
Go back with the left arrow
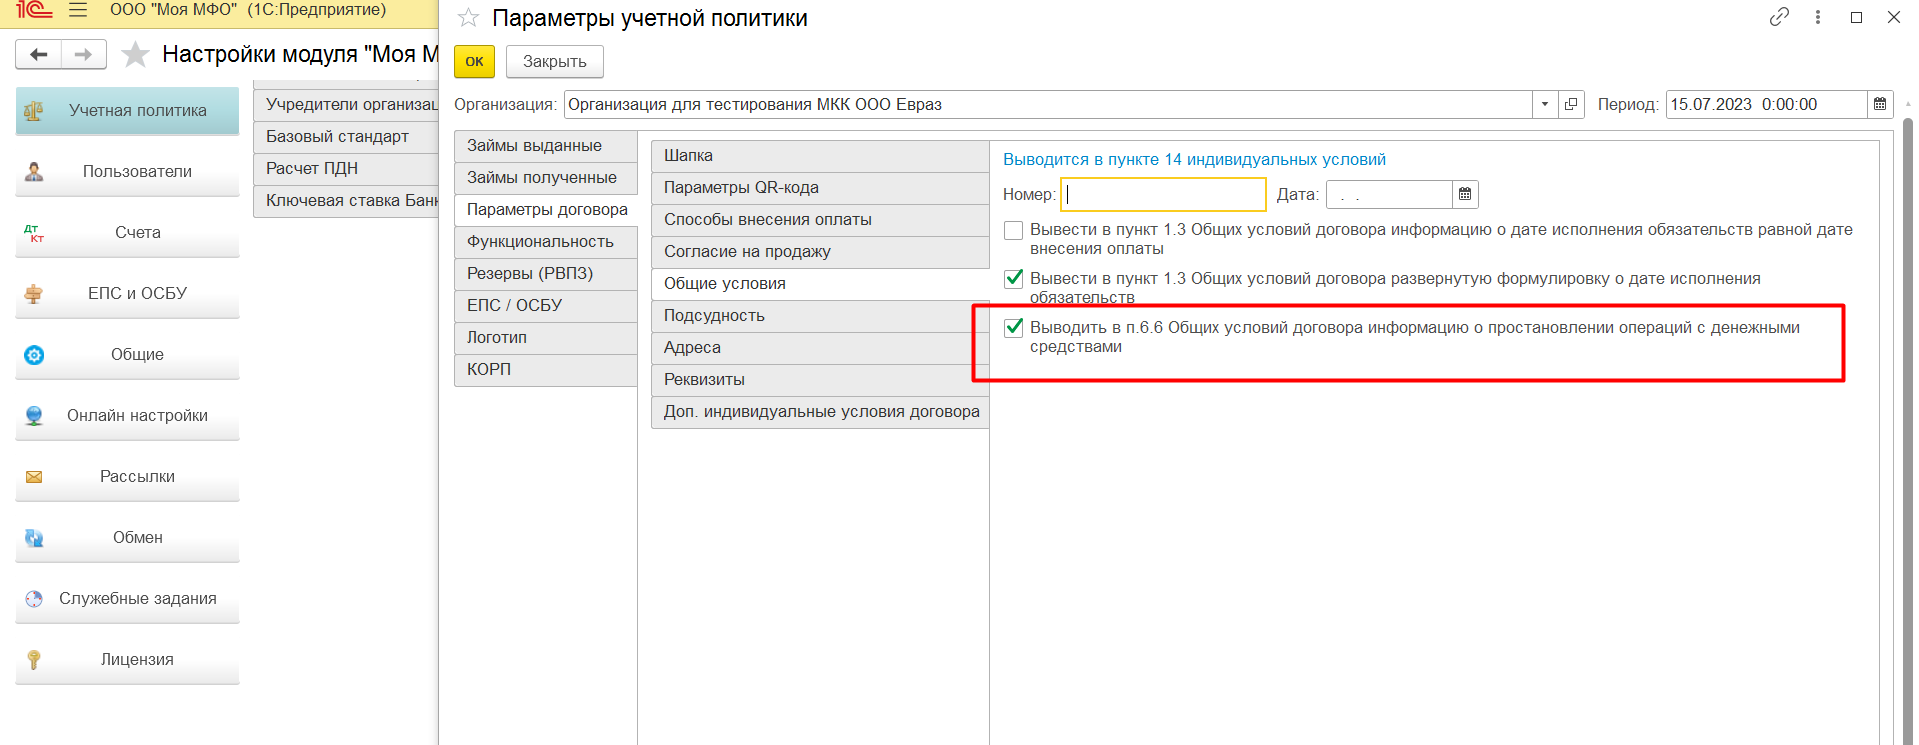pos(39,54)
